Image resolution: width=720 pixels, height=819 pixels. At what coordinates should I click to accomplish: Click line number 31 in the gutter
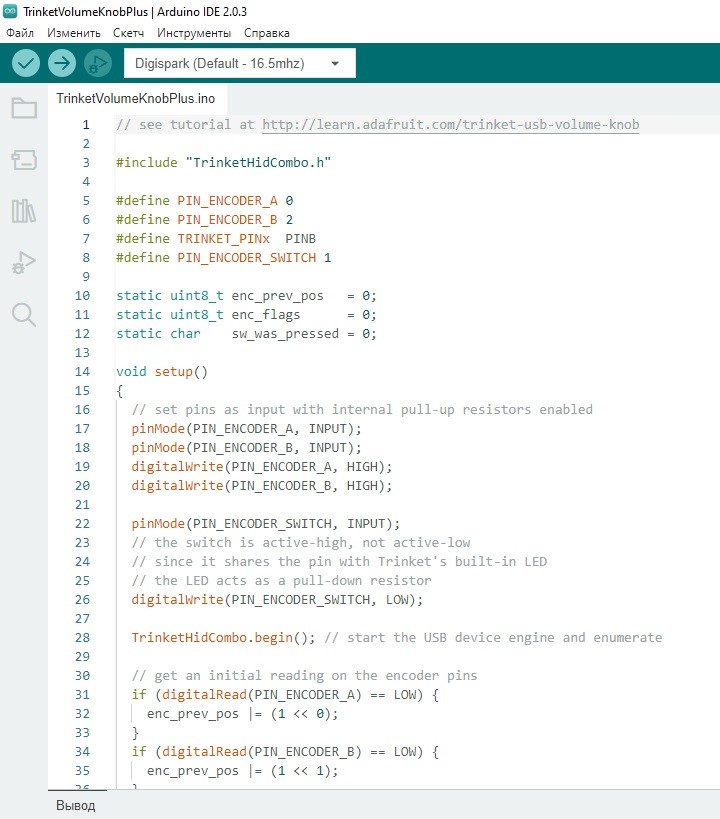tap(83, 695)
